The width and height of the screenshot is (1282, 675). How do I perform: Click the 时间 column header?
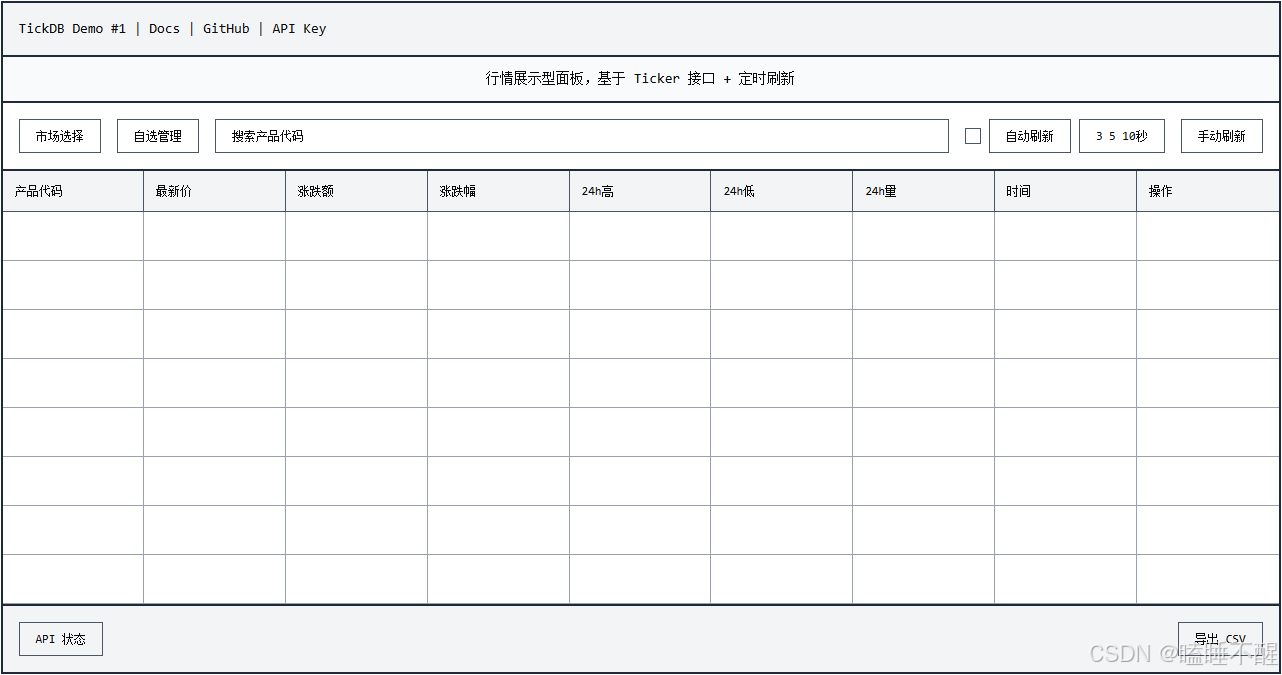pyautogui.click(x=1018, y=191)
